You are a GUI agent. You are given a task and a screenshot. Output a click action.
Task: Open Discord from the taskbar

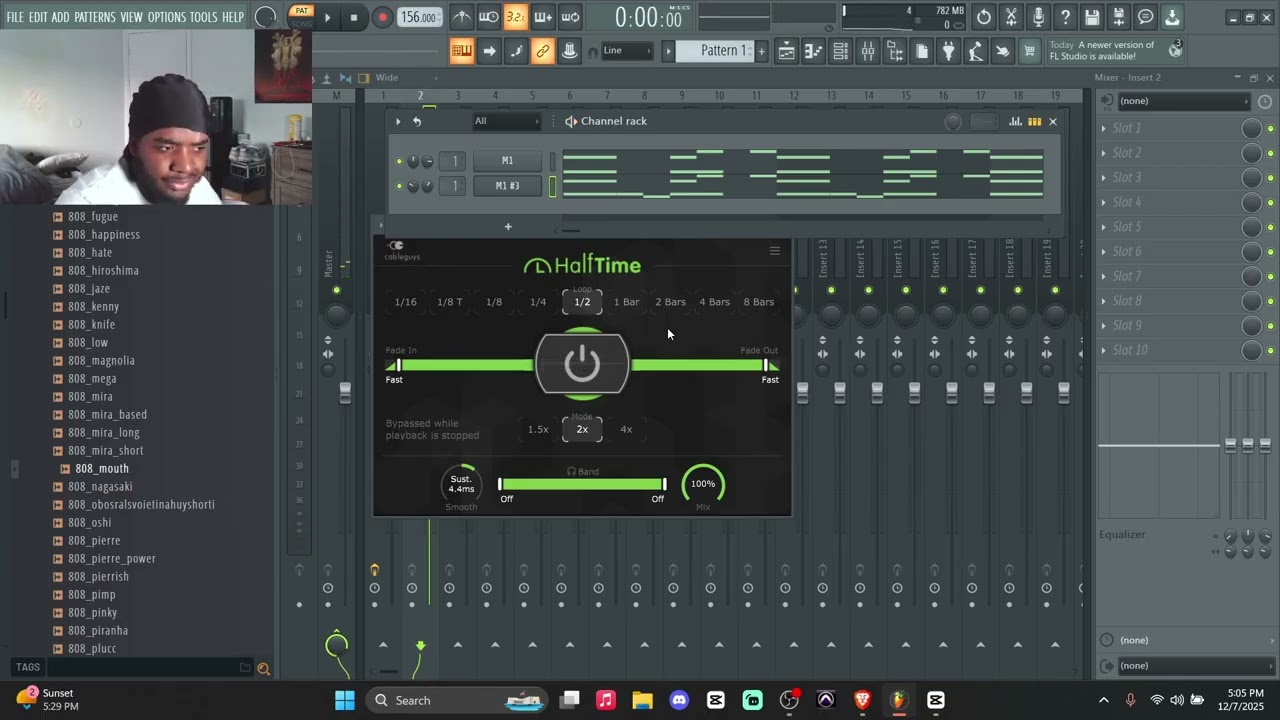pyautogui.click(x=679, y=700)
